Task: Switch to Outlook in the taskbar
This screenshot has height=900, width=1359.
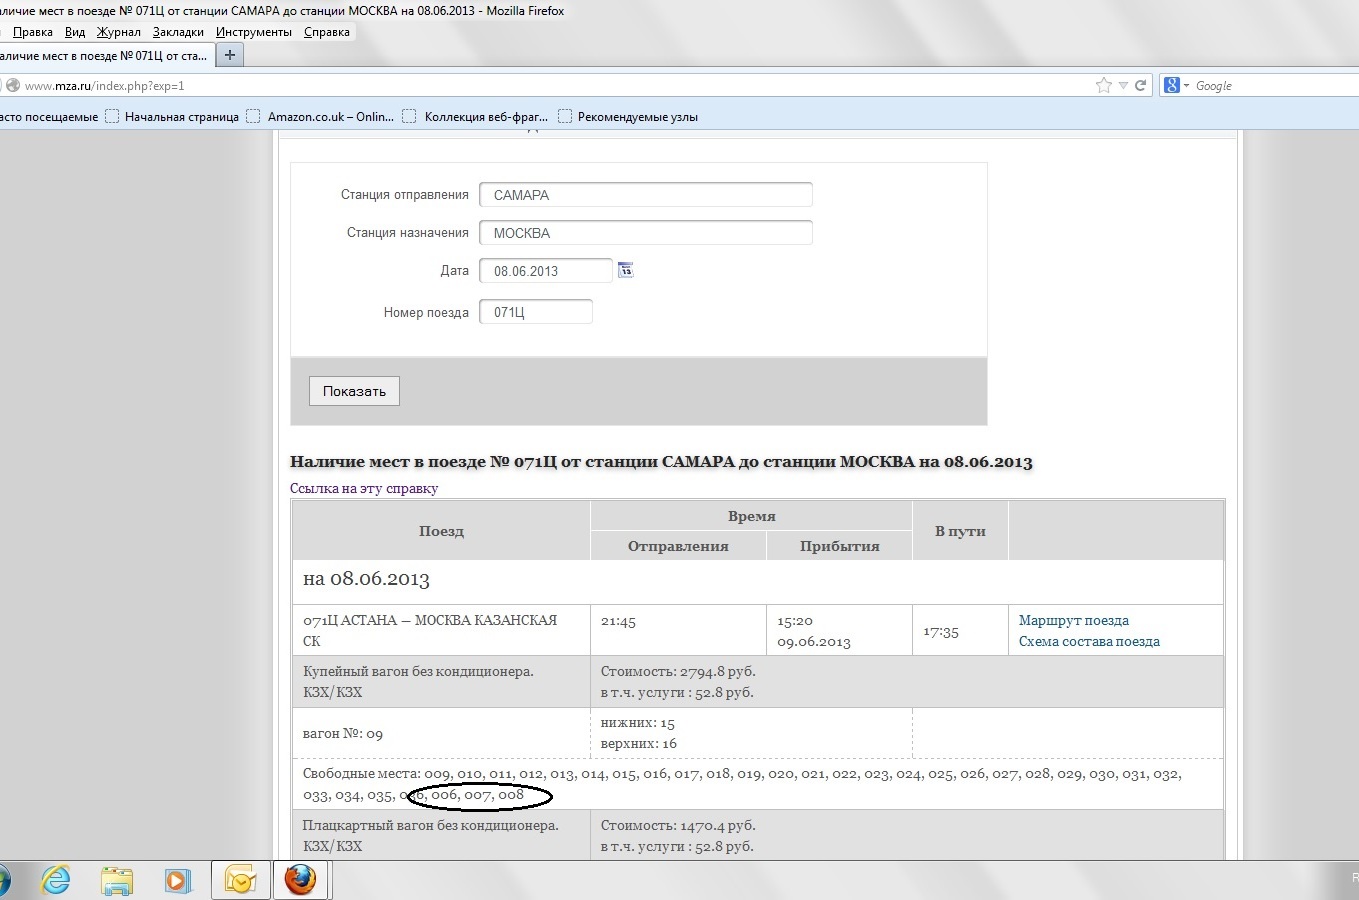Action: [240, 880]
